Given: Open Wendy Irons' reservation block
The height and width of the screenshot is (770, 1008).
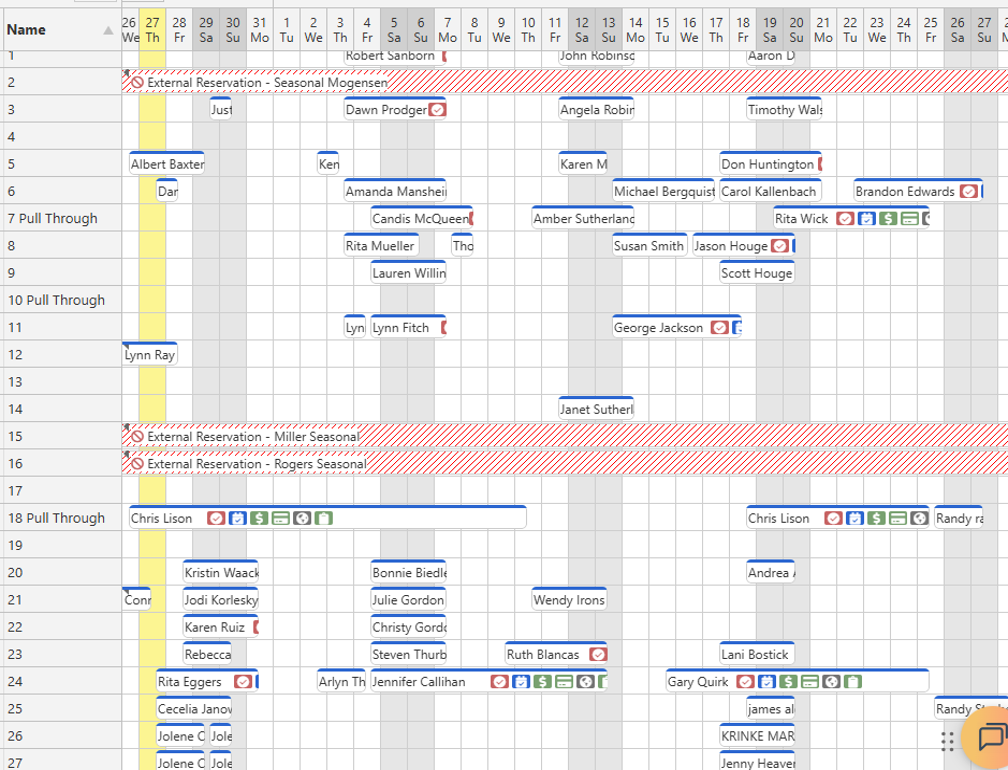Looking at the screenshot, I should coord(570,599).
